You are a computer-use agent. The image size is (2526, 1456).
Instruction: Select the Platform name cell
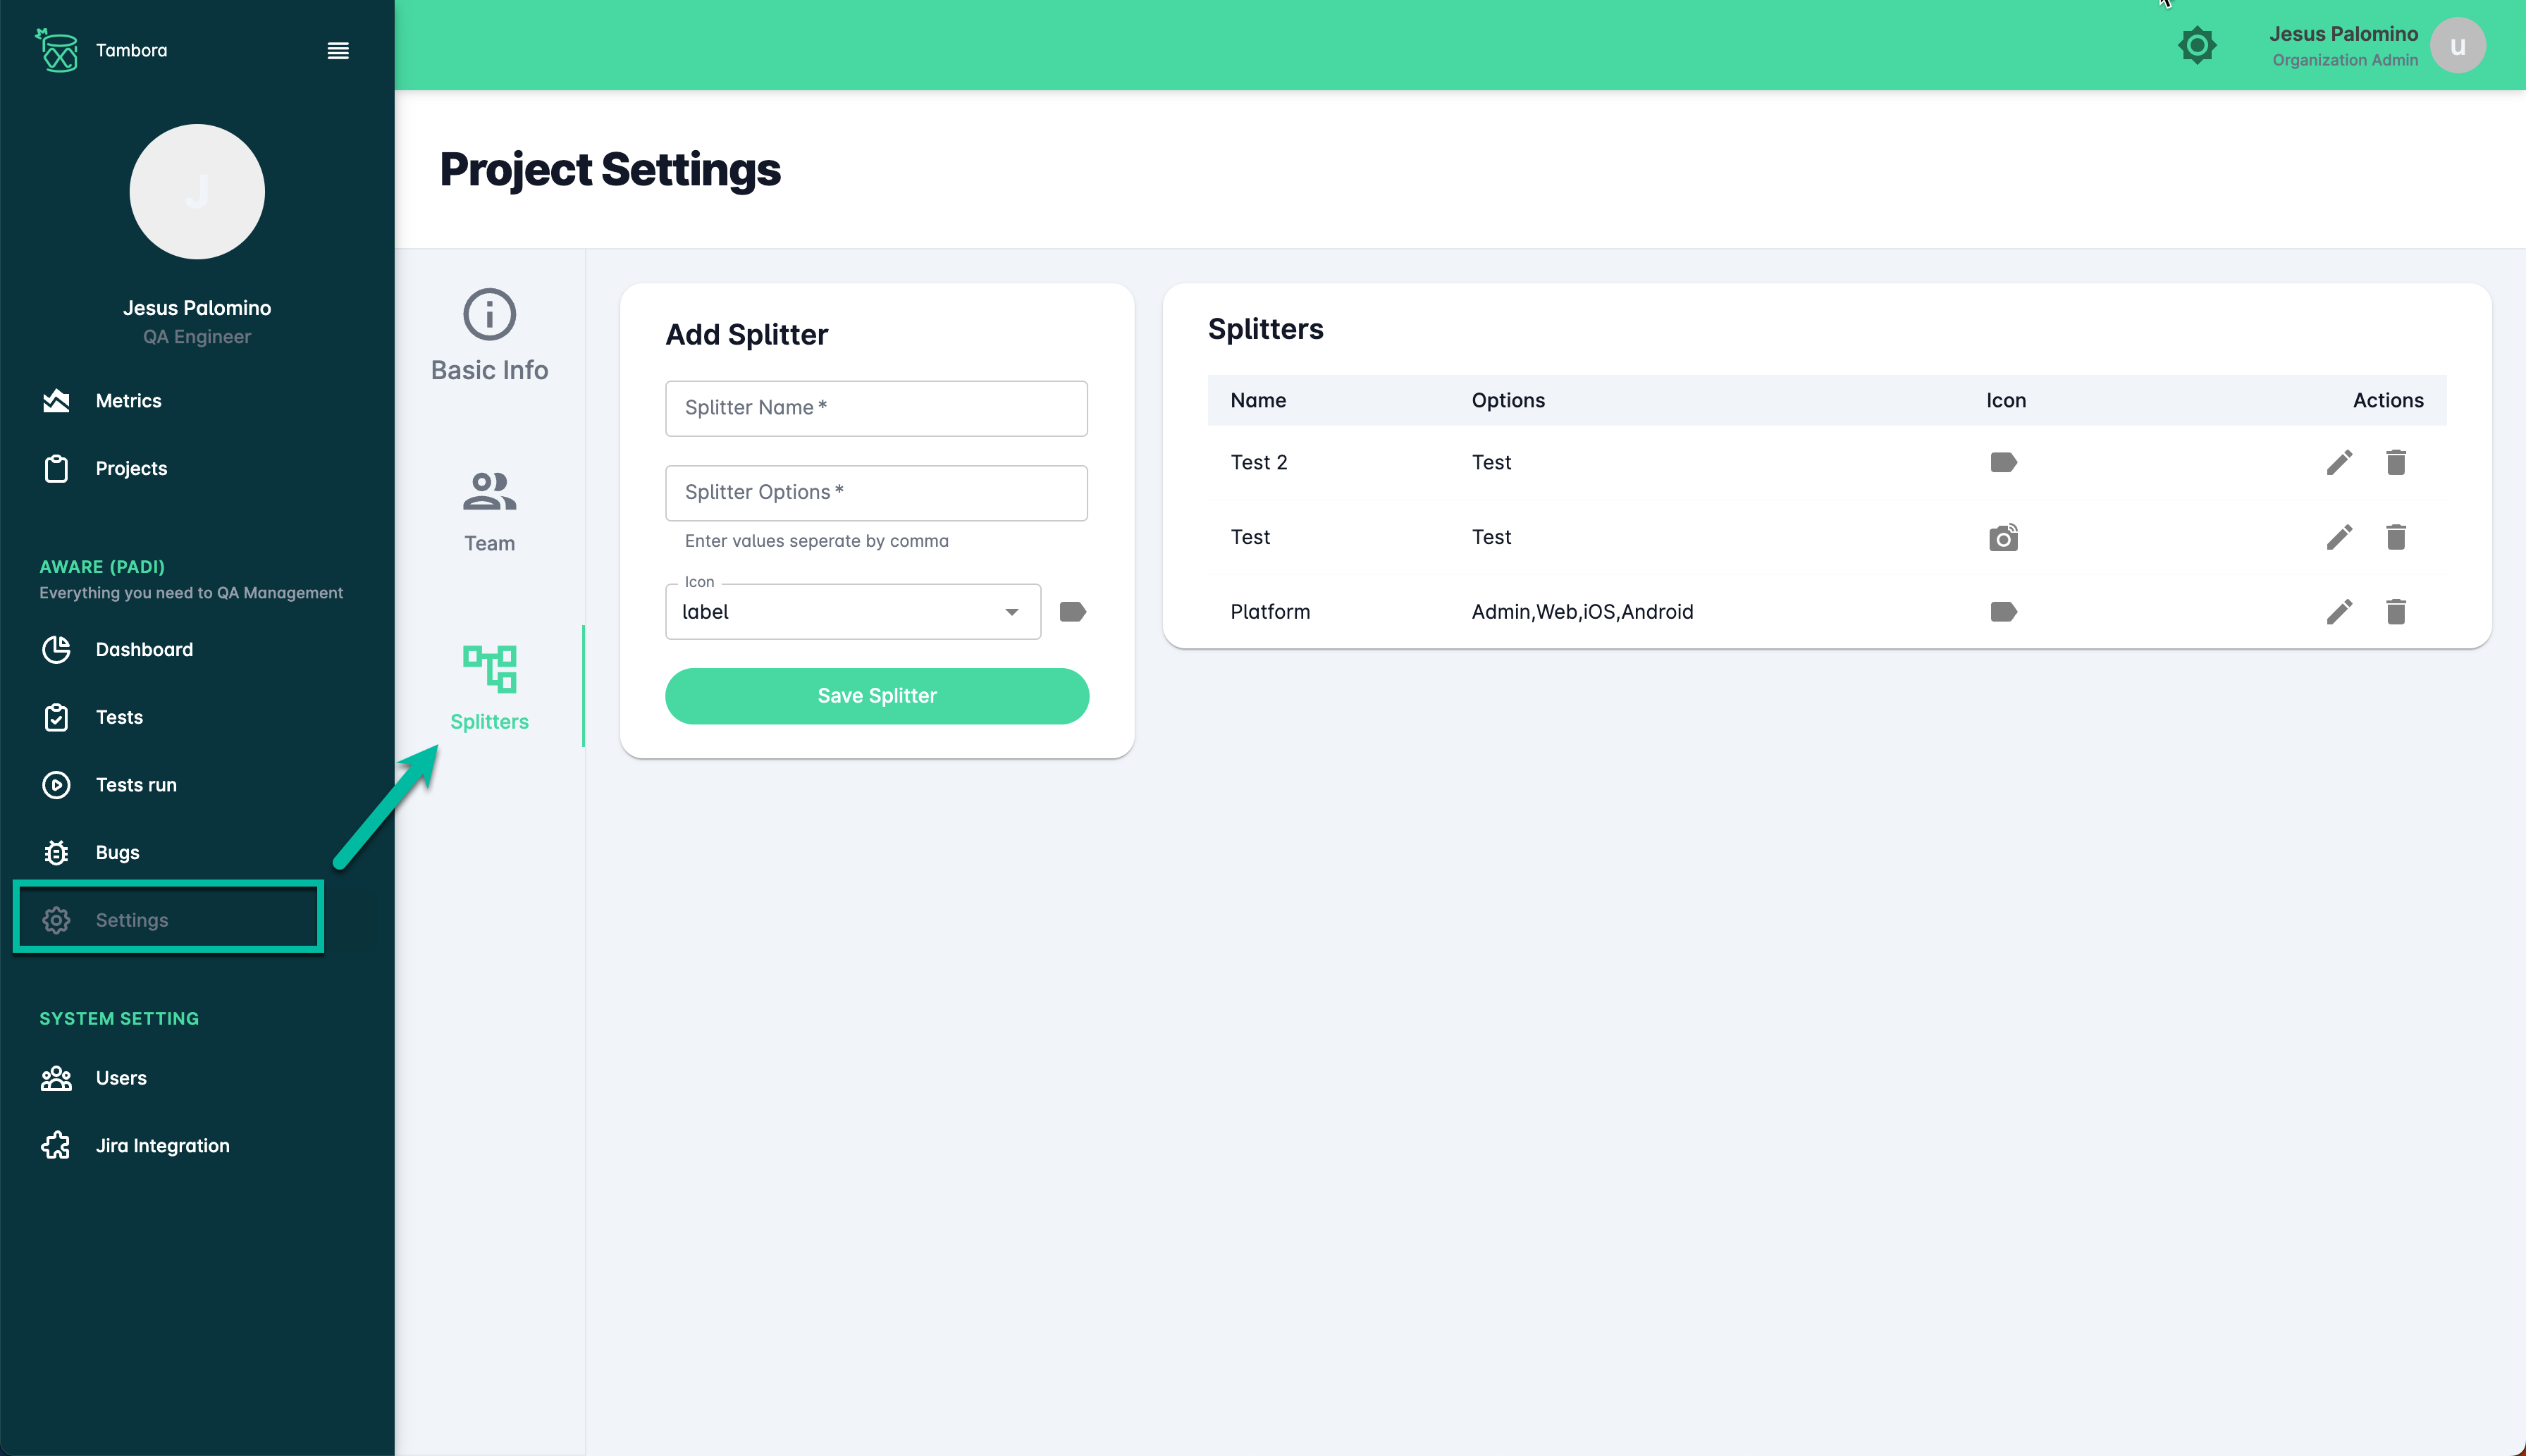(x=1270, y=612)
